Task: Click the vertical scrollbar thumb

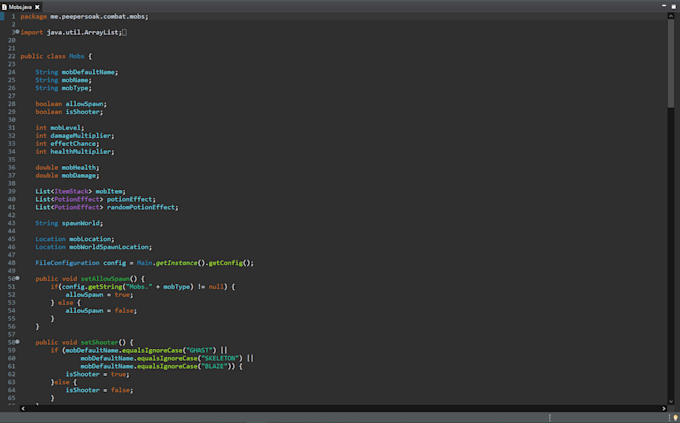Action: (671, 63)
